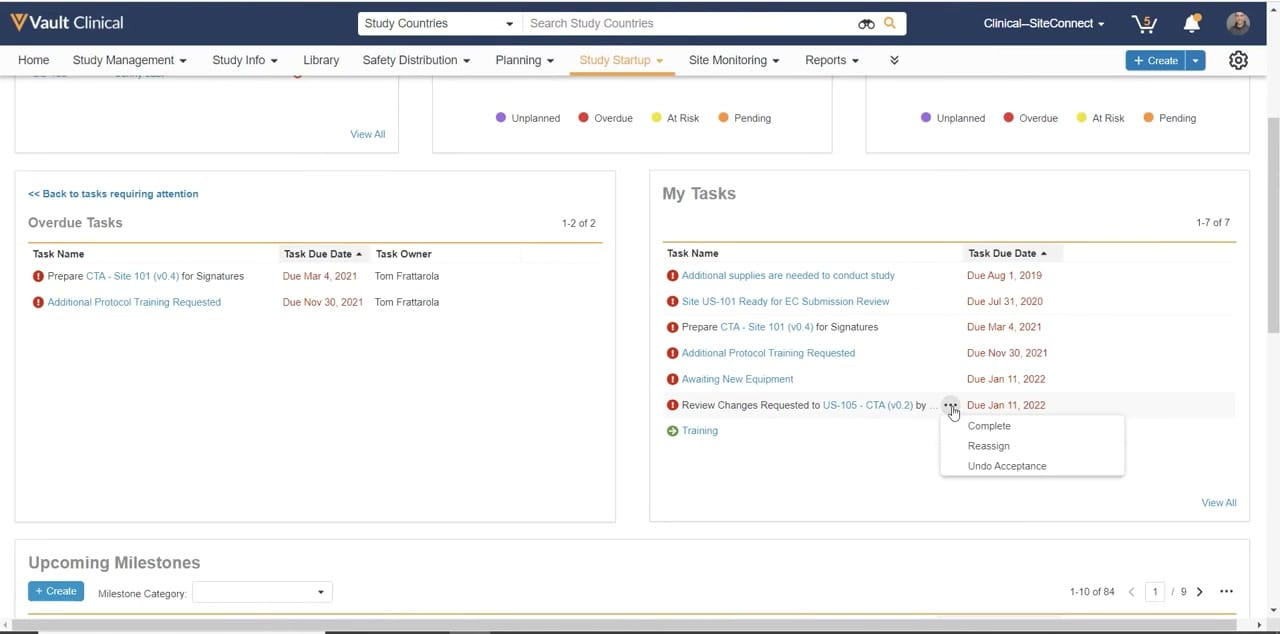Expand Planning menu
The width and height of the screenshot is (1280, 634).
pos(525,60)
